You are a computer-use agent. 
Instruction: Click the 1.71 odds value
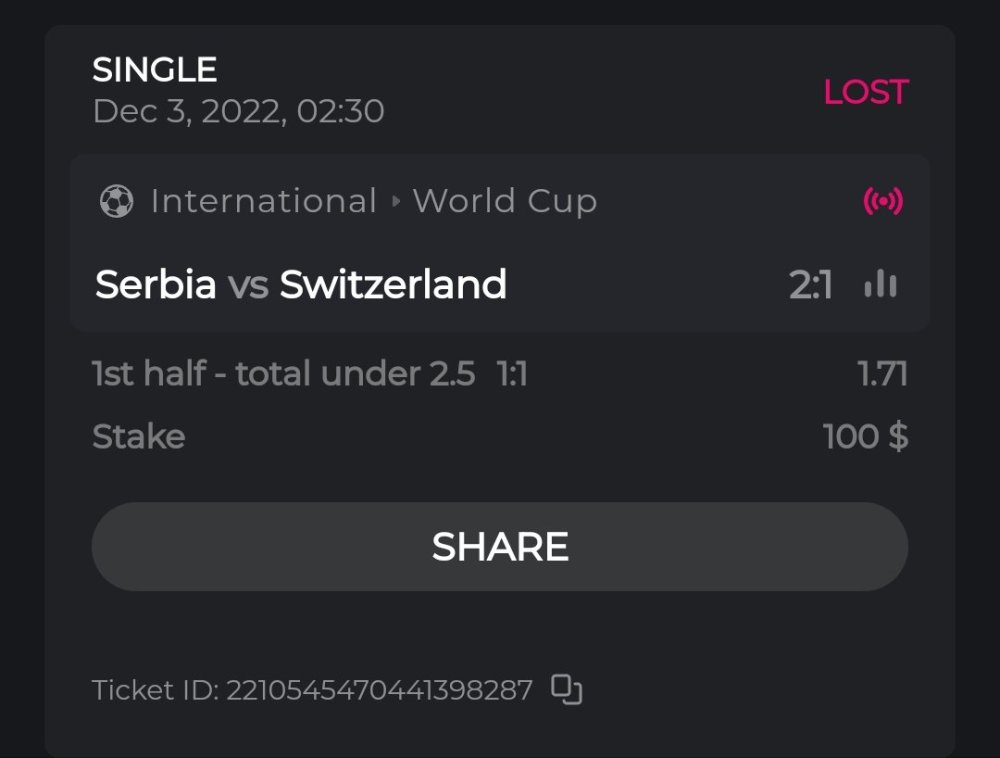pos(882,374)
